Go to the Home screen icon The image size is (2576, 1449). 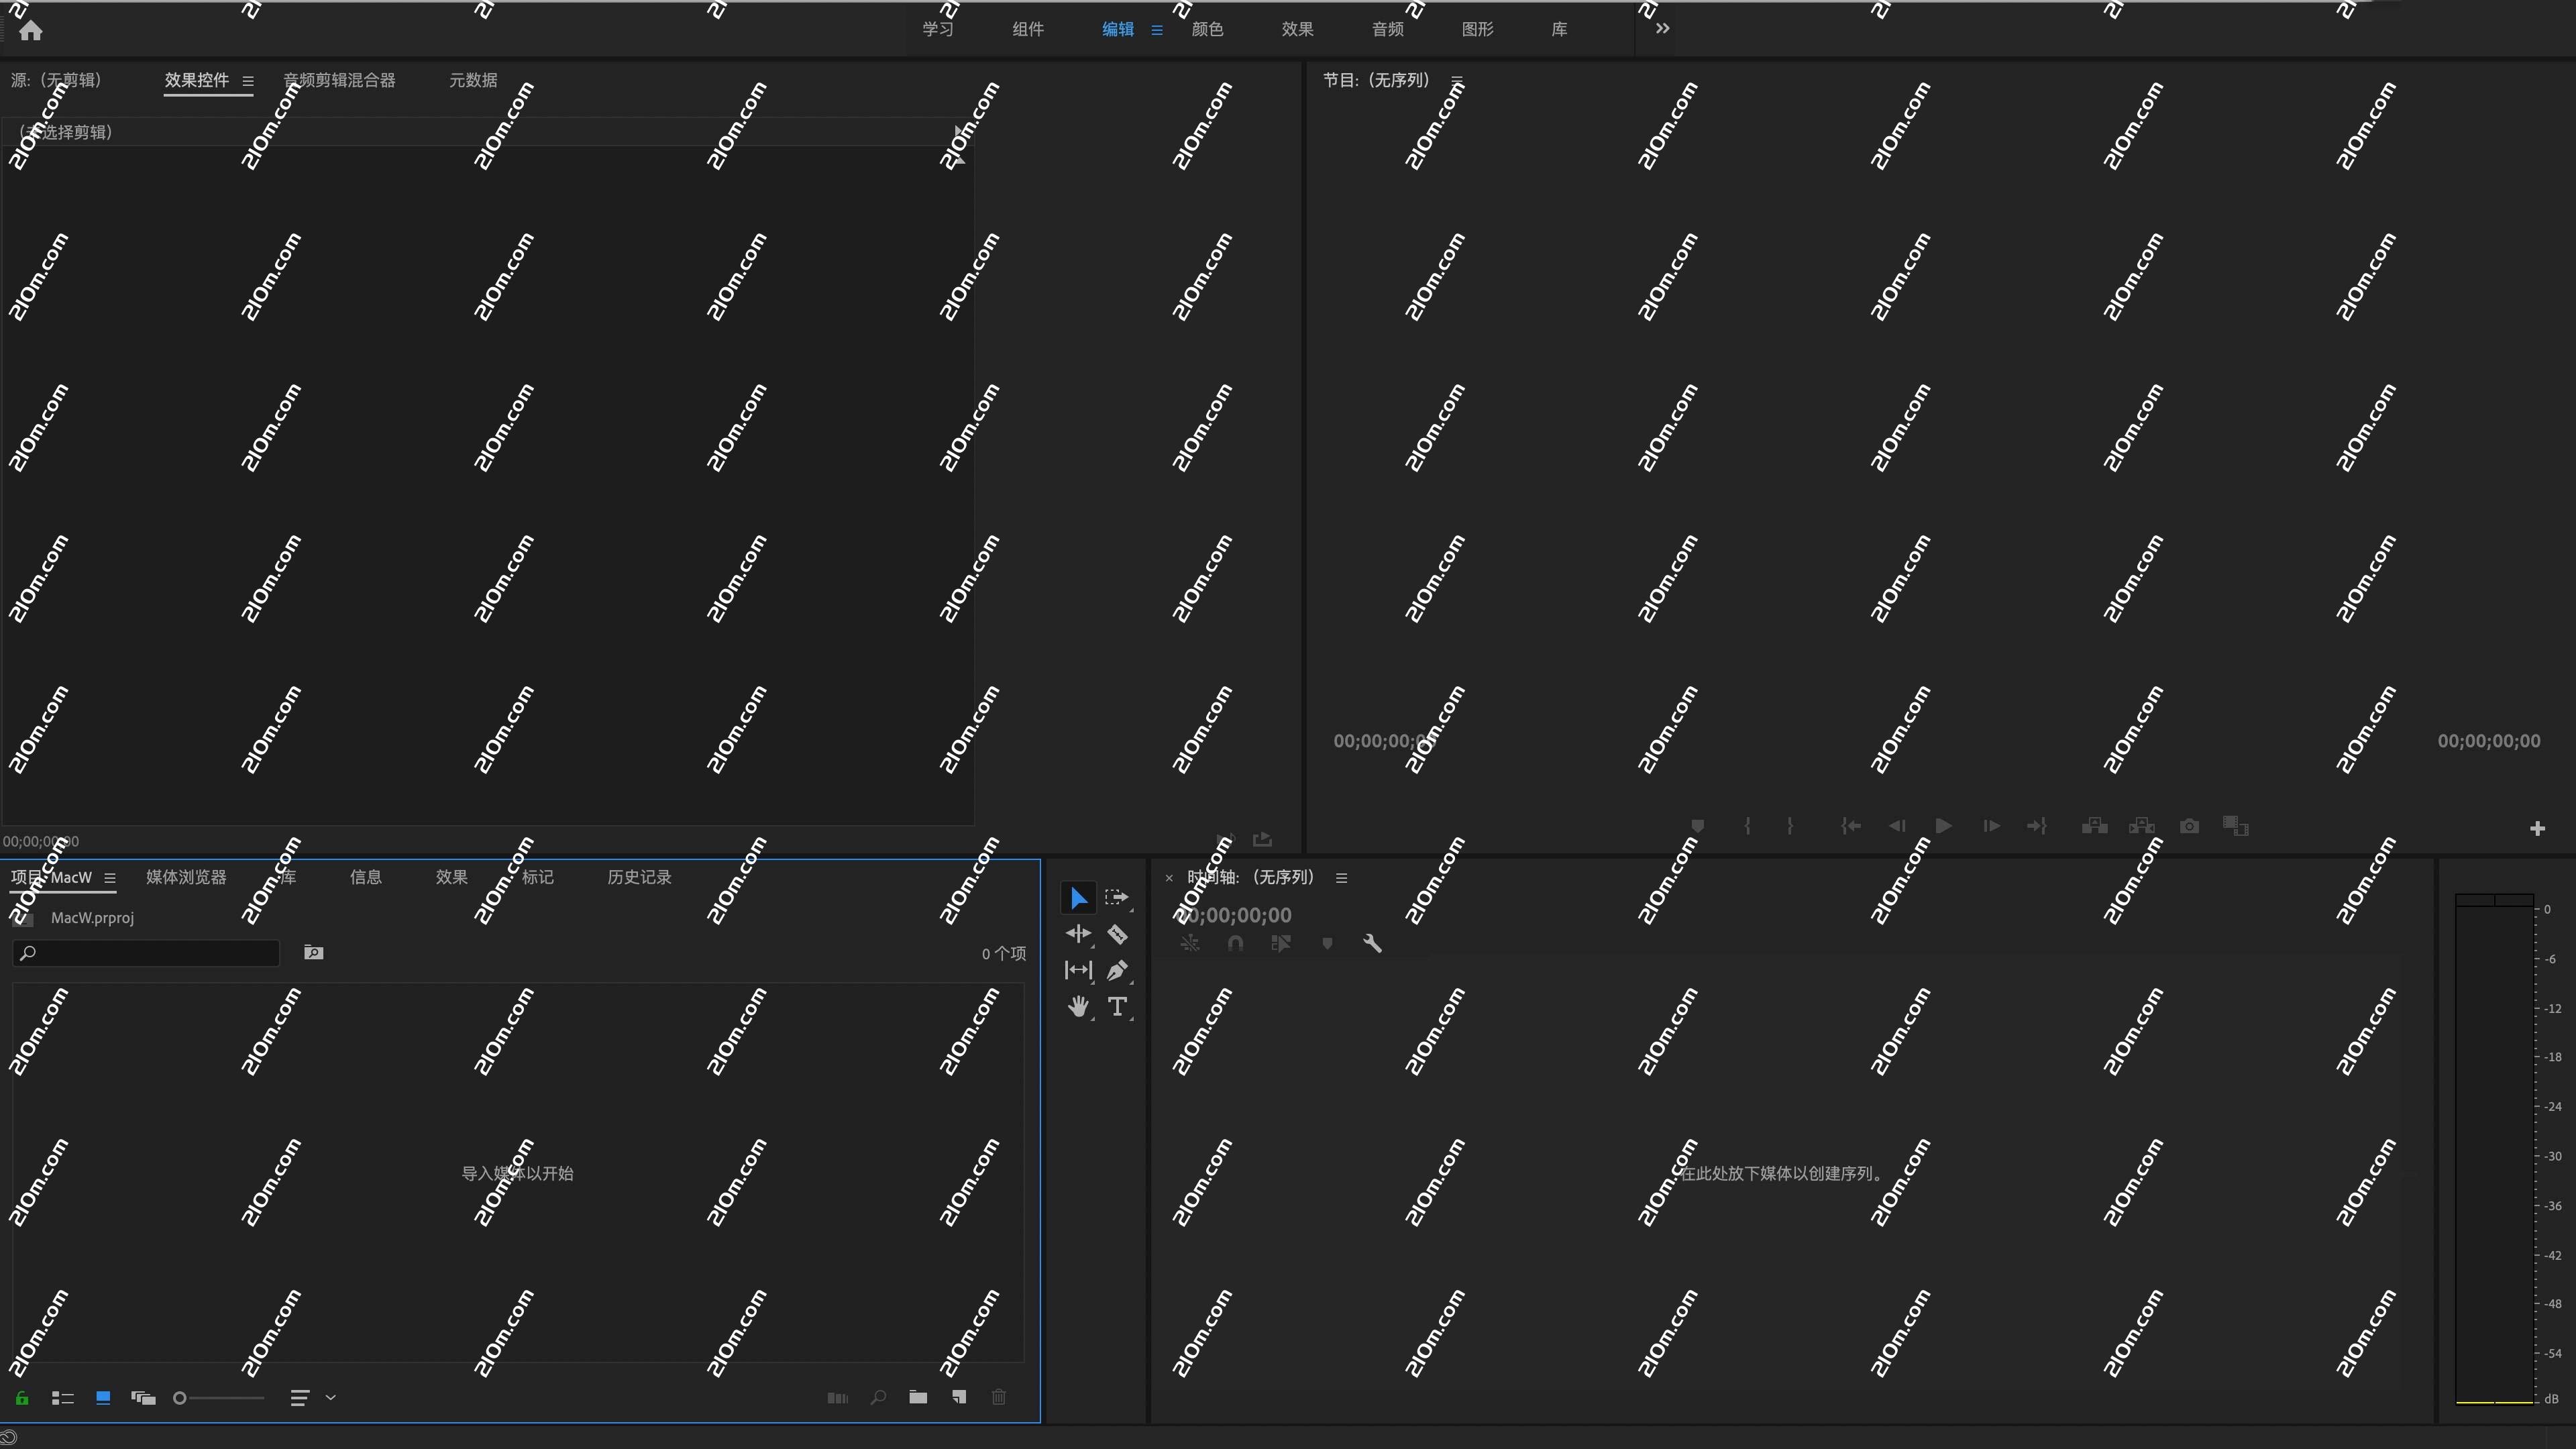[x=31, y=30]
